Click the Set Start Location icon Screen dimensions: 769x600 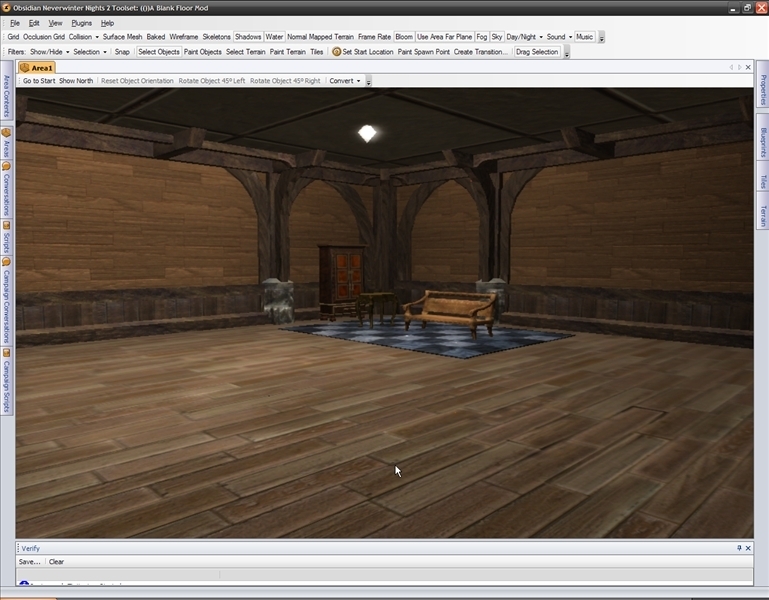pyautogui.click(x=336, y=52)
